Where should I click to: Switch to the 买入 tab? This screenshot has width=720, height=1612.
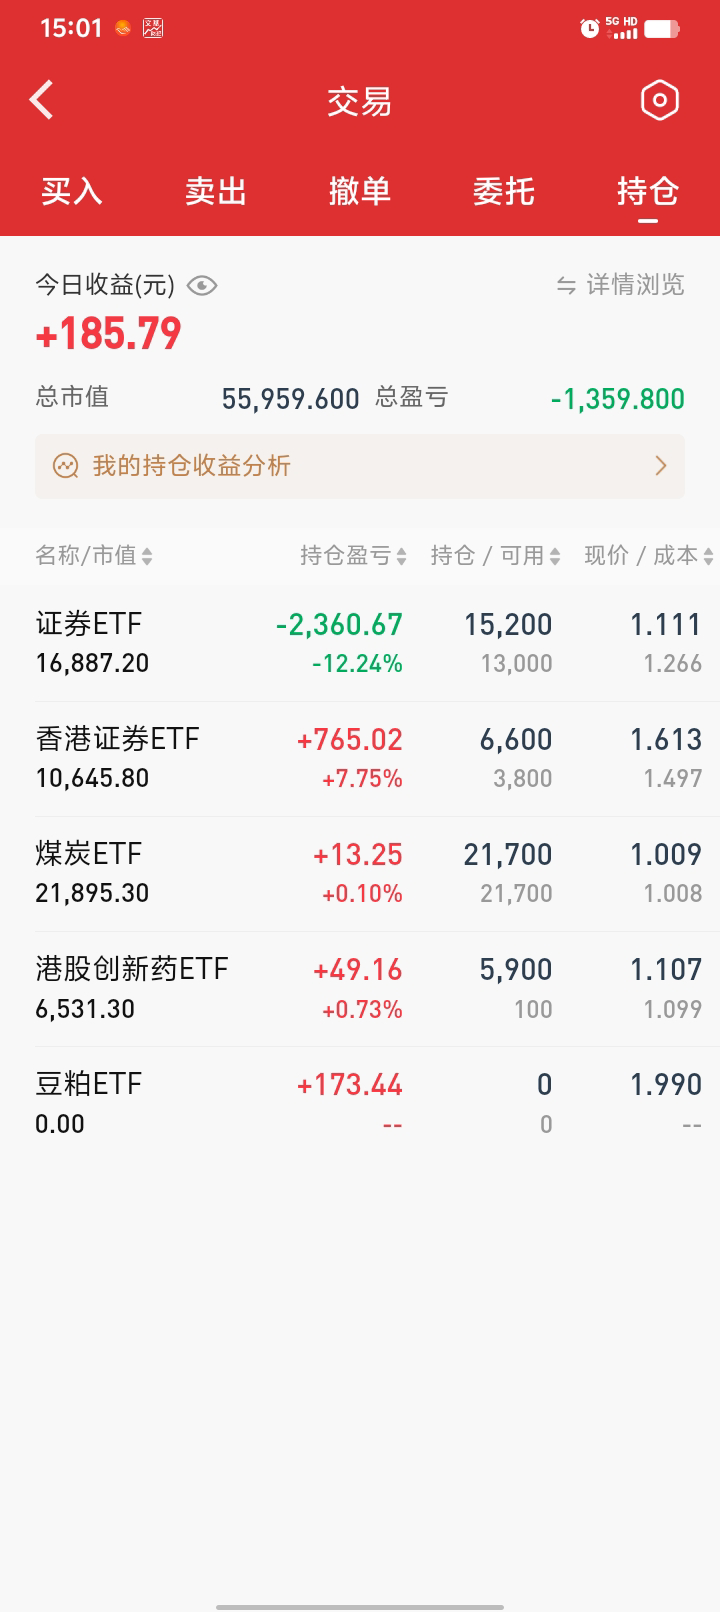[72, 191]
